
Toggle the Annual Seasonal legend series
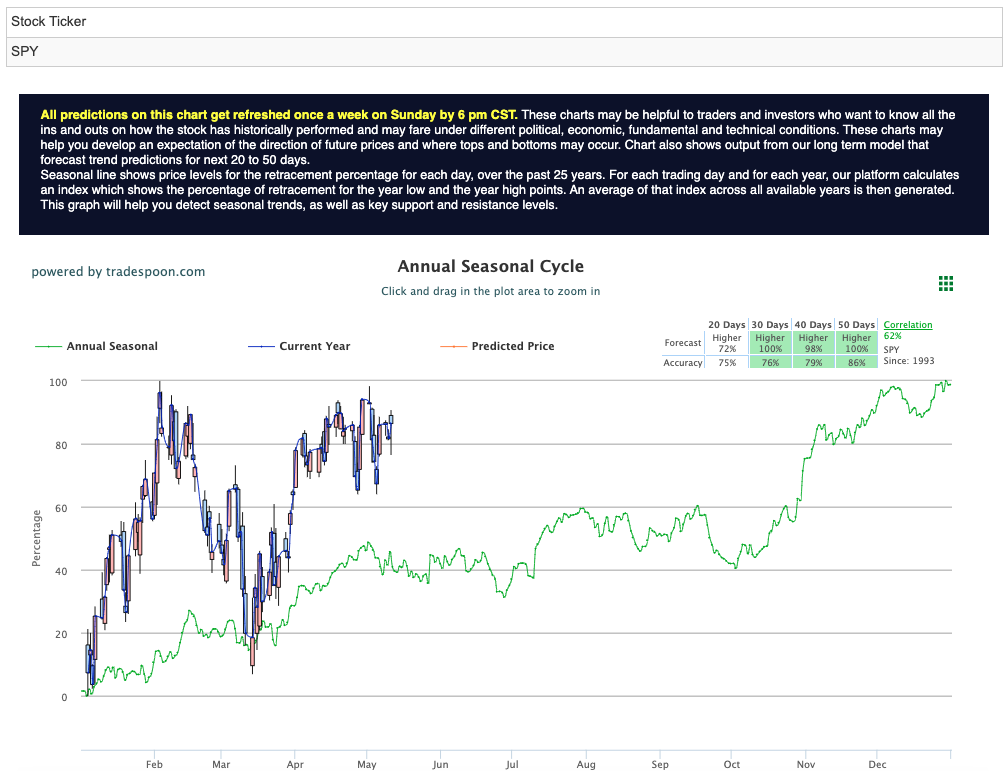[x=112, y=346]
